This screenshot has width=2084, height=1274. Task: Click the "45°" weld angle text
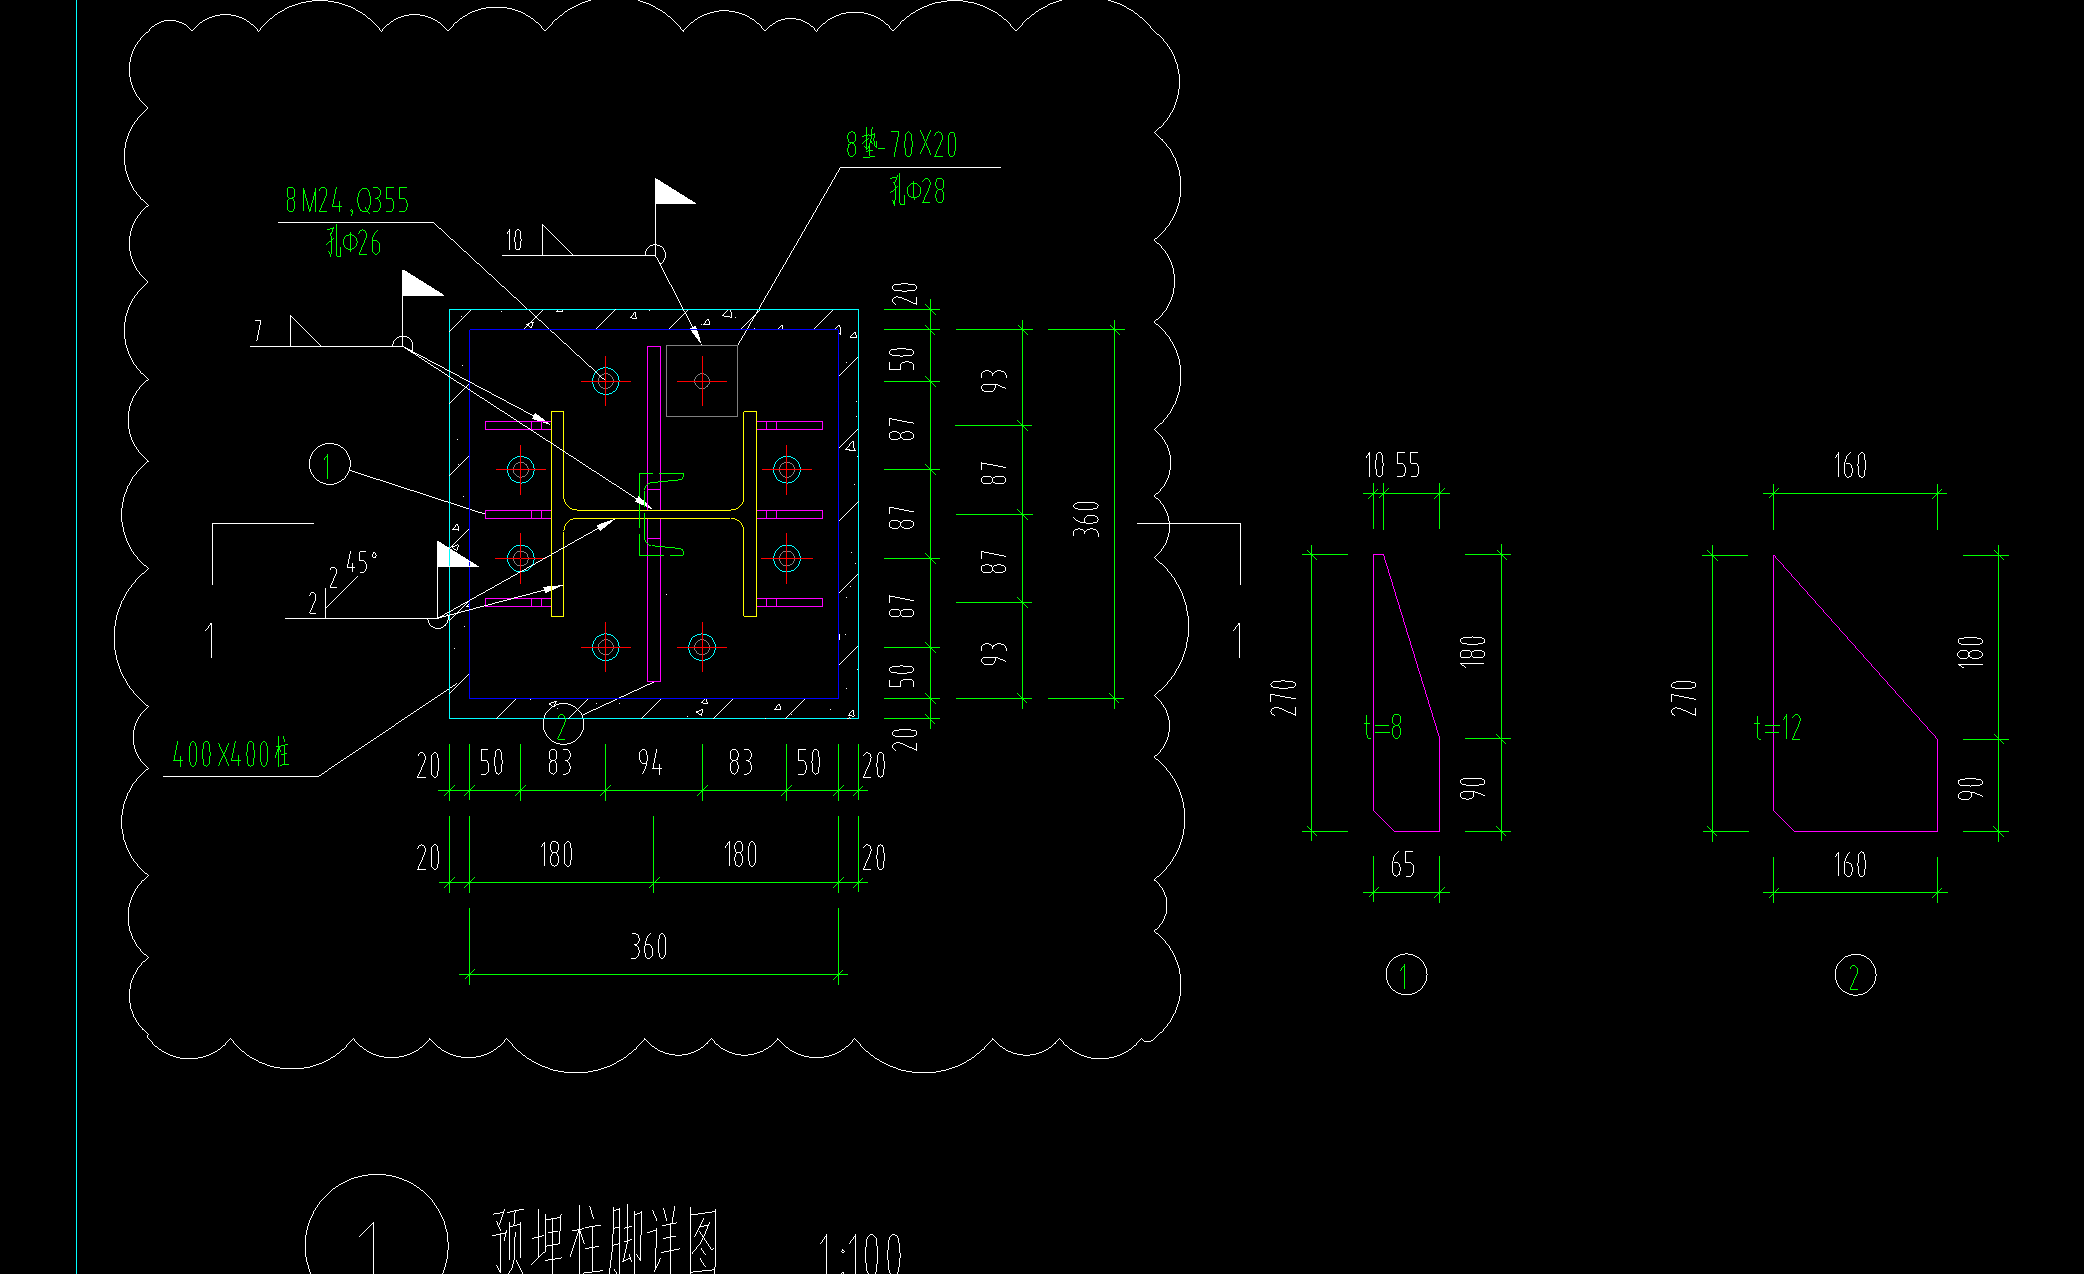coord(361,563)
